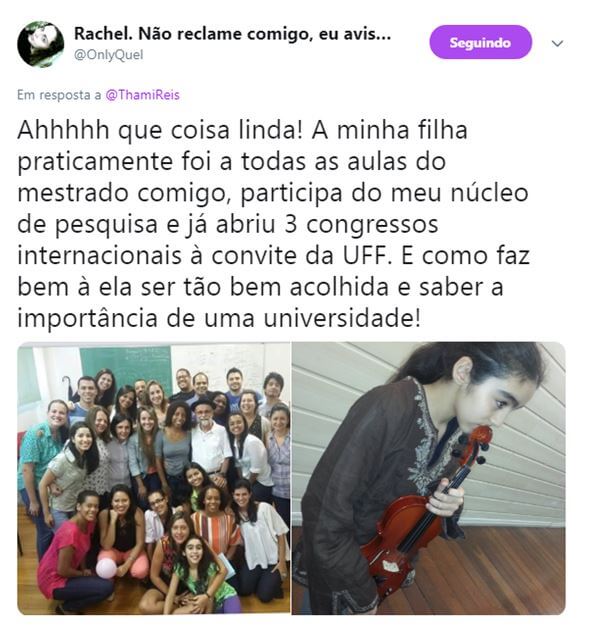Open the classroom group photo
The height and width of the screenshot is (636, 593).
pos(154,478)
